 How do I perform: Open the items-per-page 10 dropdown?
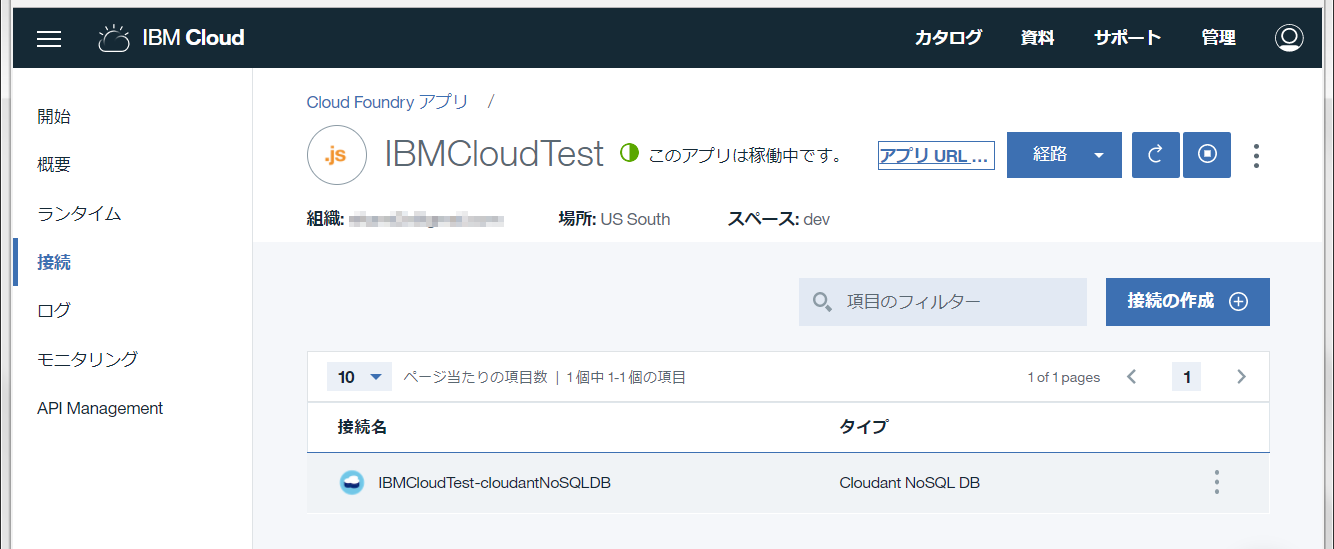click(x=359, y=377)
